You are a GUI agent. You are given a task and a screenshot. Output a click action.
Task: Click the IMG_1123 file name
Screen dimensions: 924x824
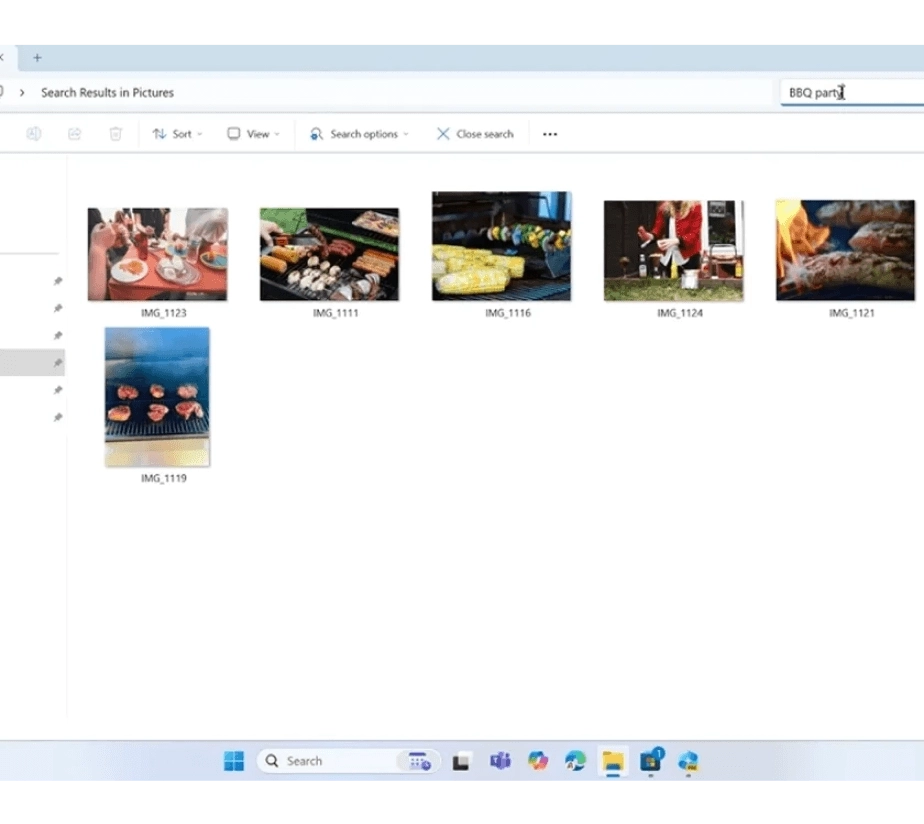pyautogui.click(x=164, y=313)
